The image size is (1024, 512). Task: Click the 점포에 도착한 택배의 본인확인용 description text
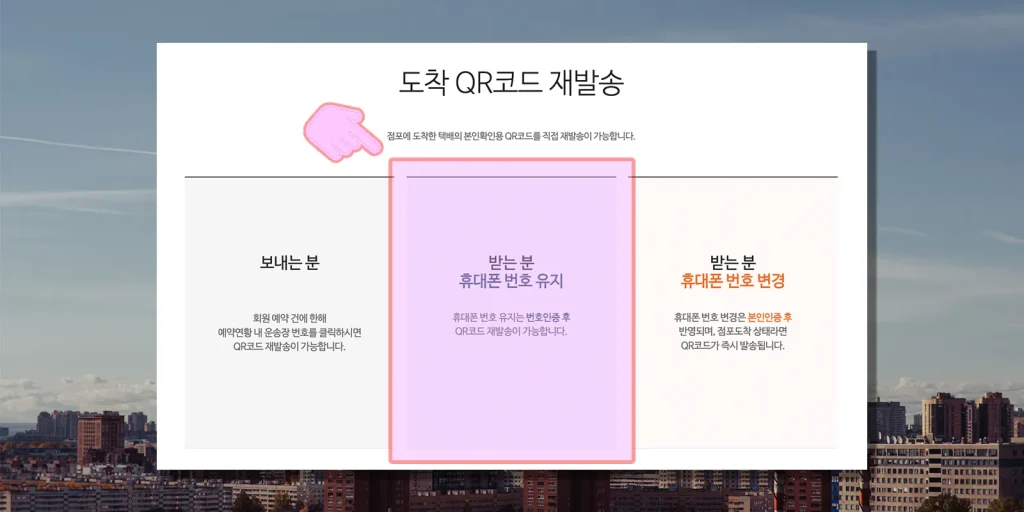511,136
